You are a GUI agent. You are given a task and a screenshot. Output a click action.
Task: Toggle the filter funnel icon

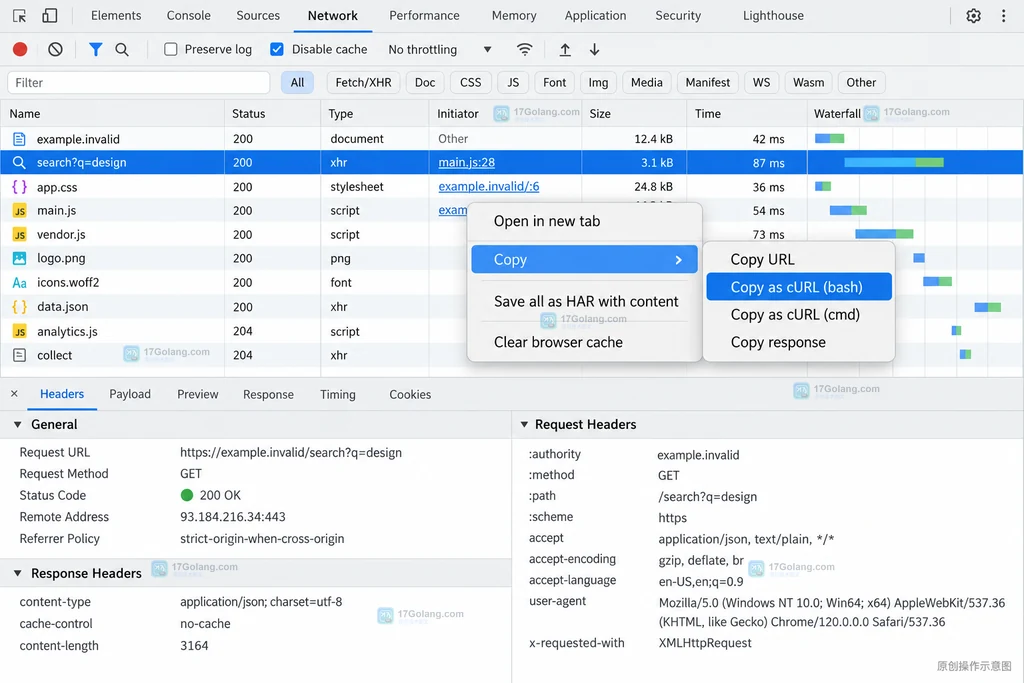click(95, 50)
